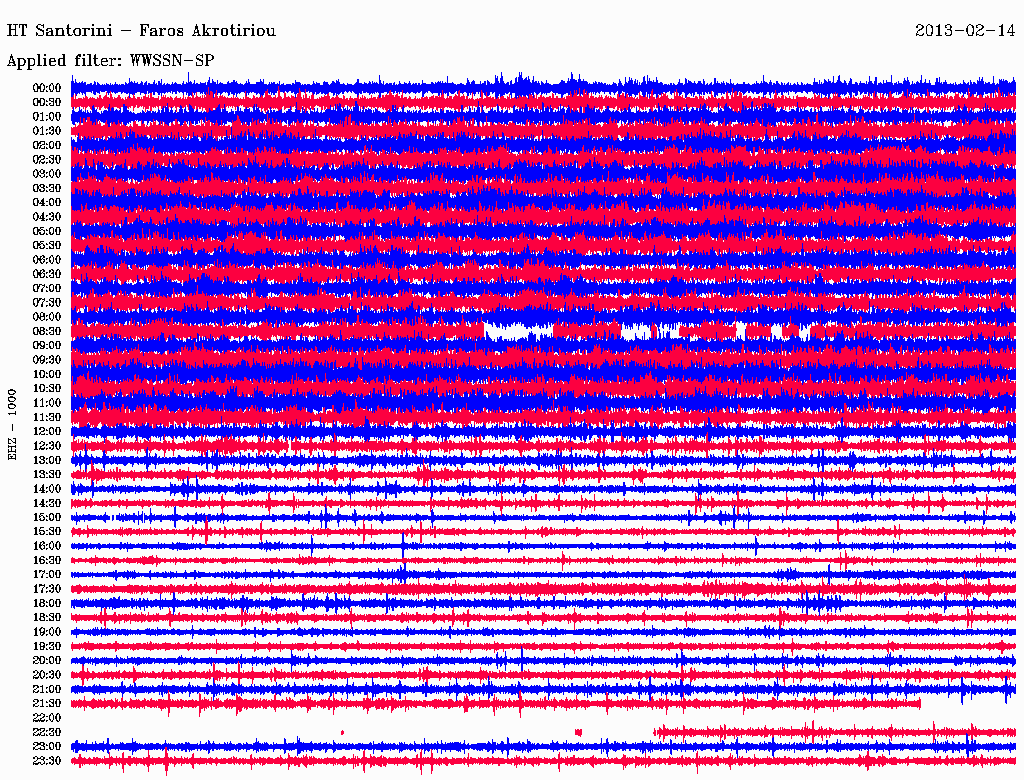Select the 22:00 time label
The width and height of the screenshot is (1024, 780).
click(47, 718)
